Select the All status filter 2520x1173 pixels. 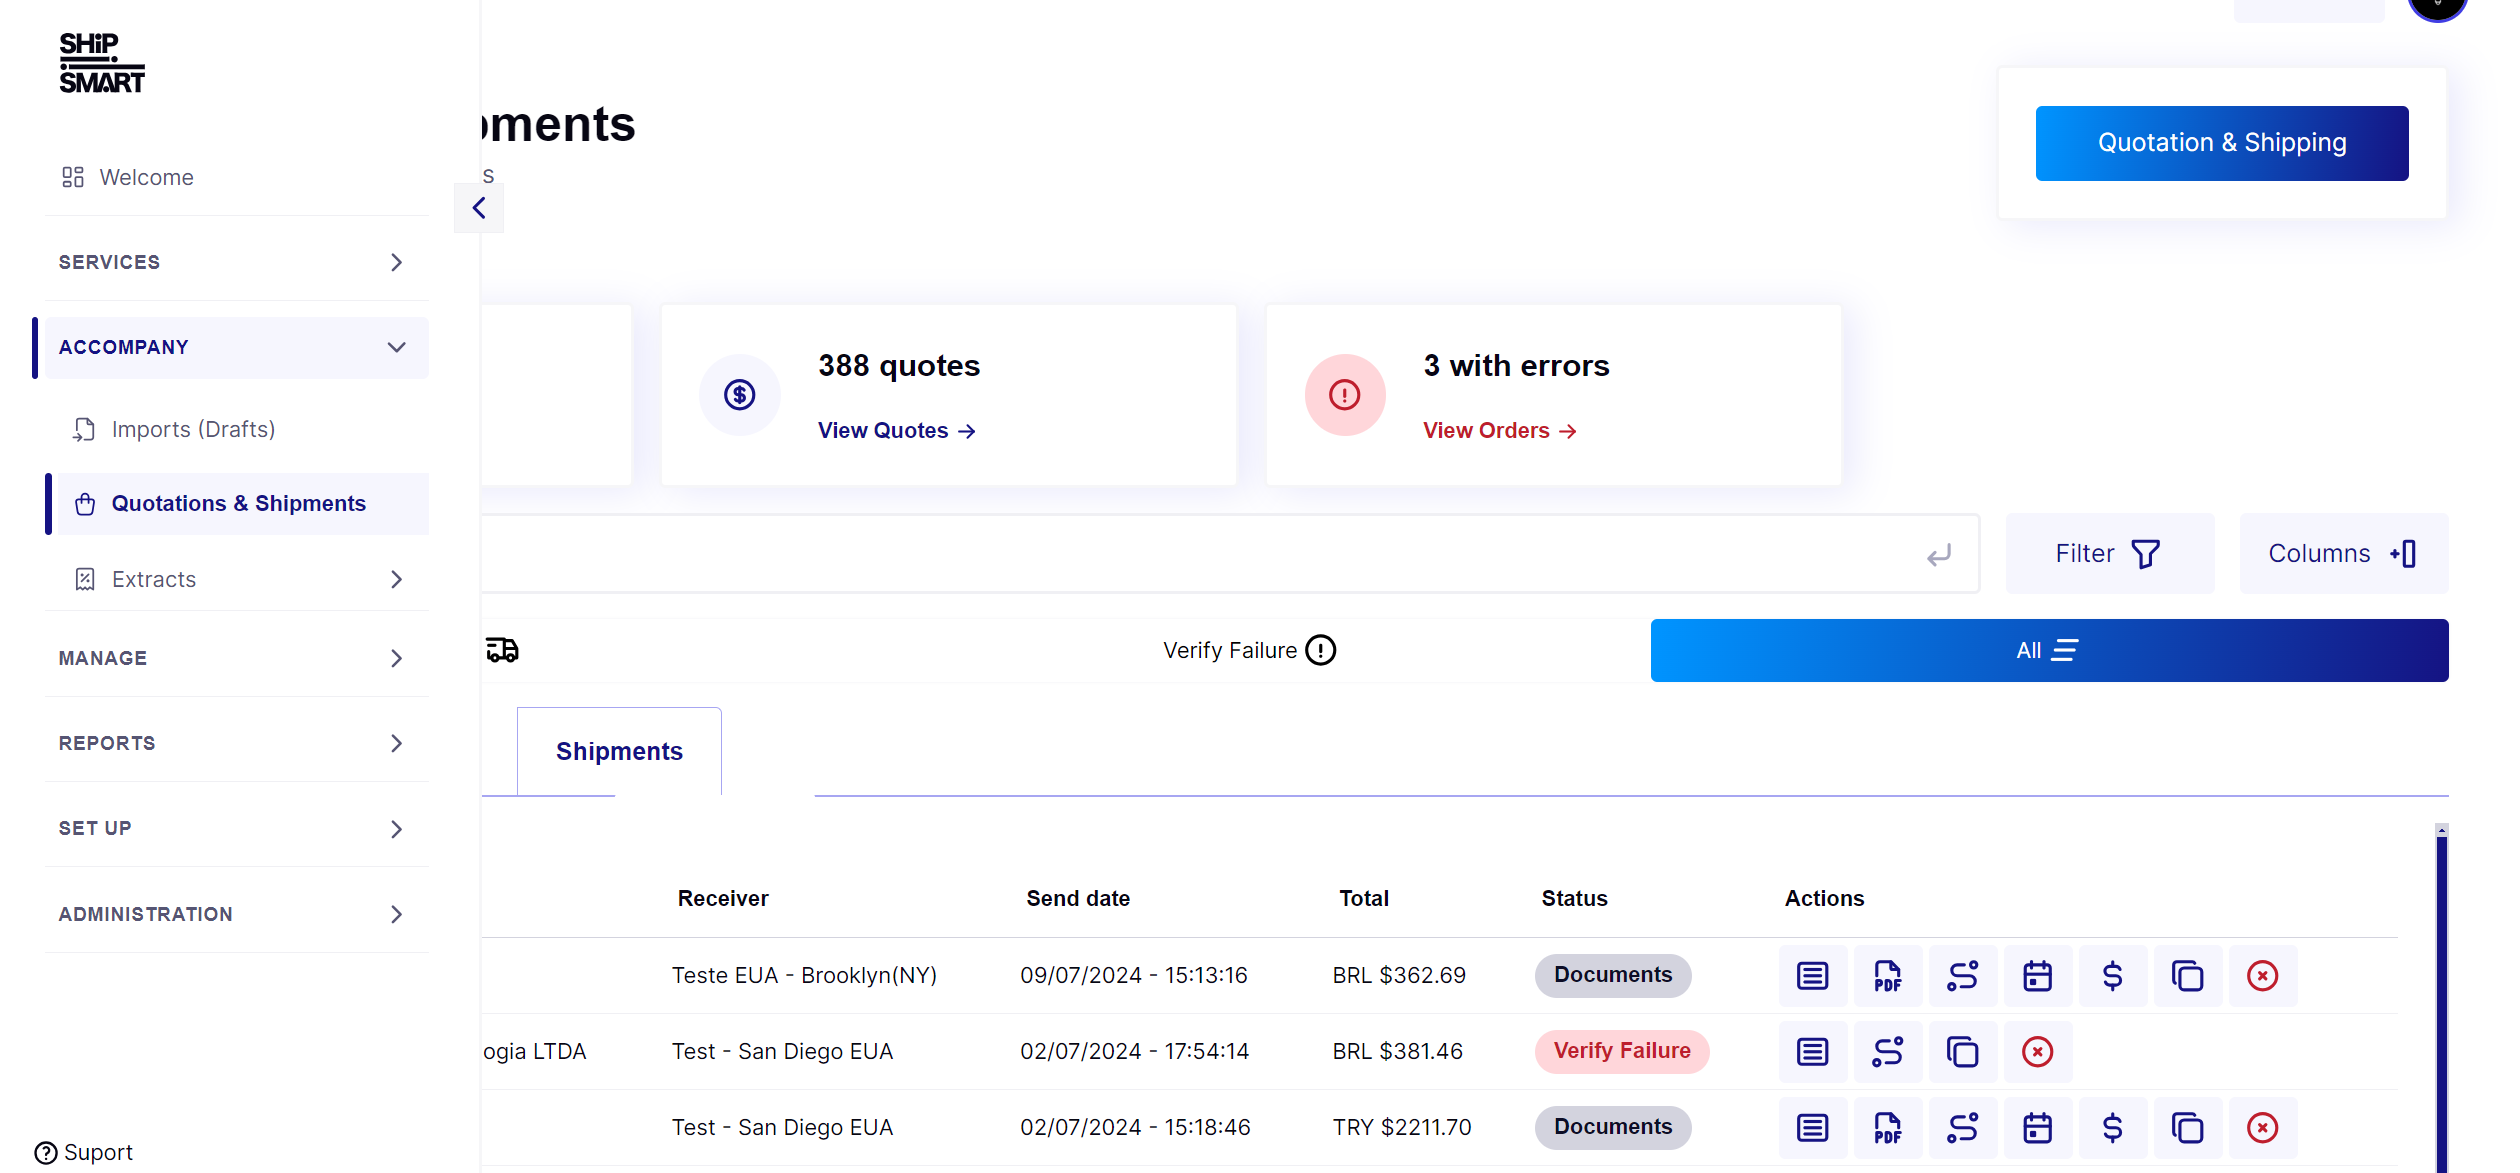[x=2049, y=650]
